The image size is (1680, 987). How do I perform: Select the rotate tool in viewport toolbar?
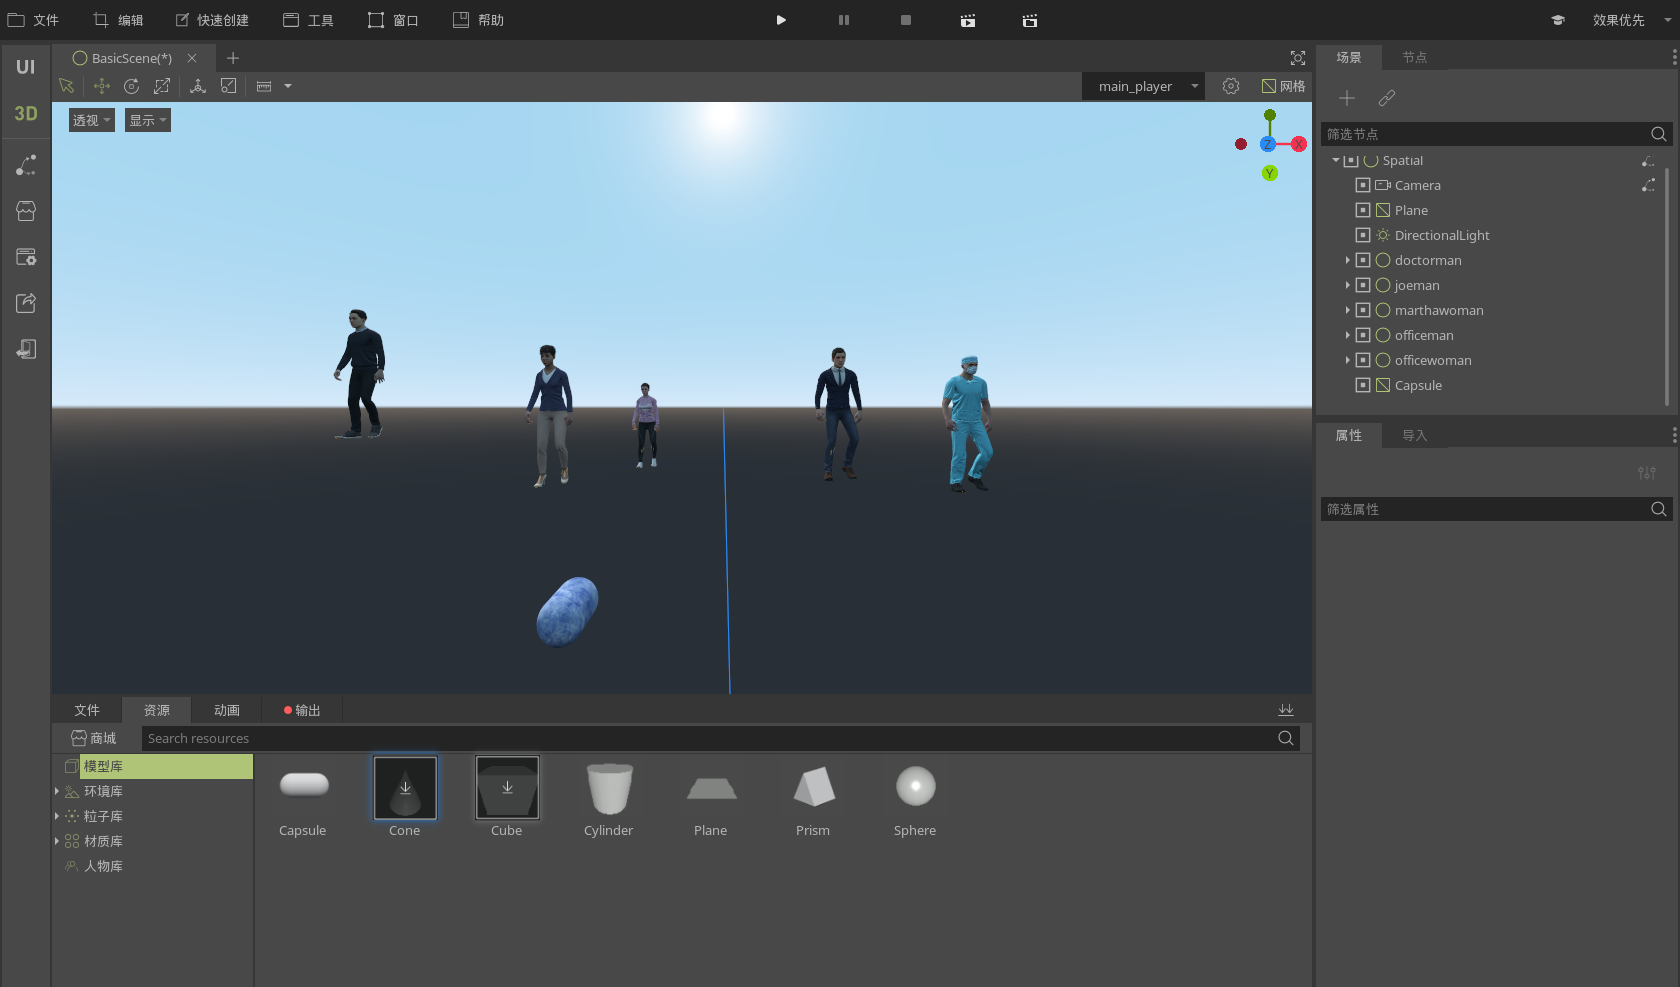131,86
